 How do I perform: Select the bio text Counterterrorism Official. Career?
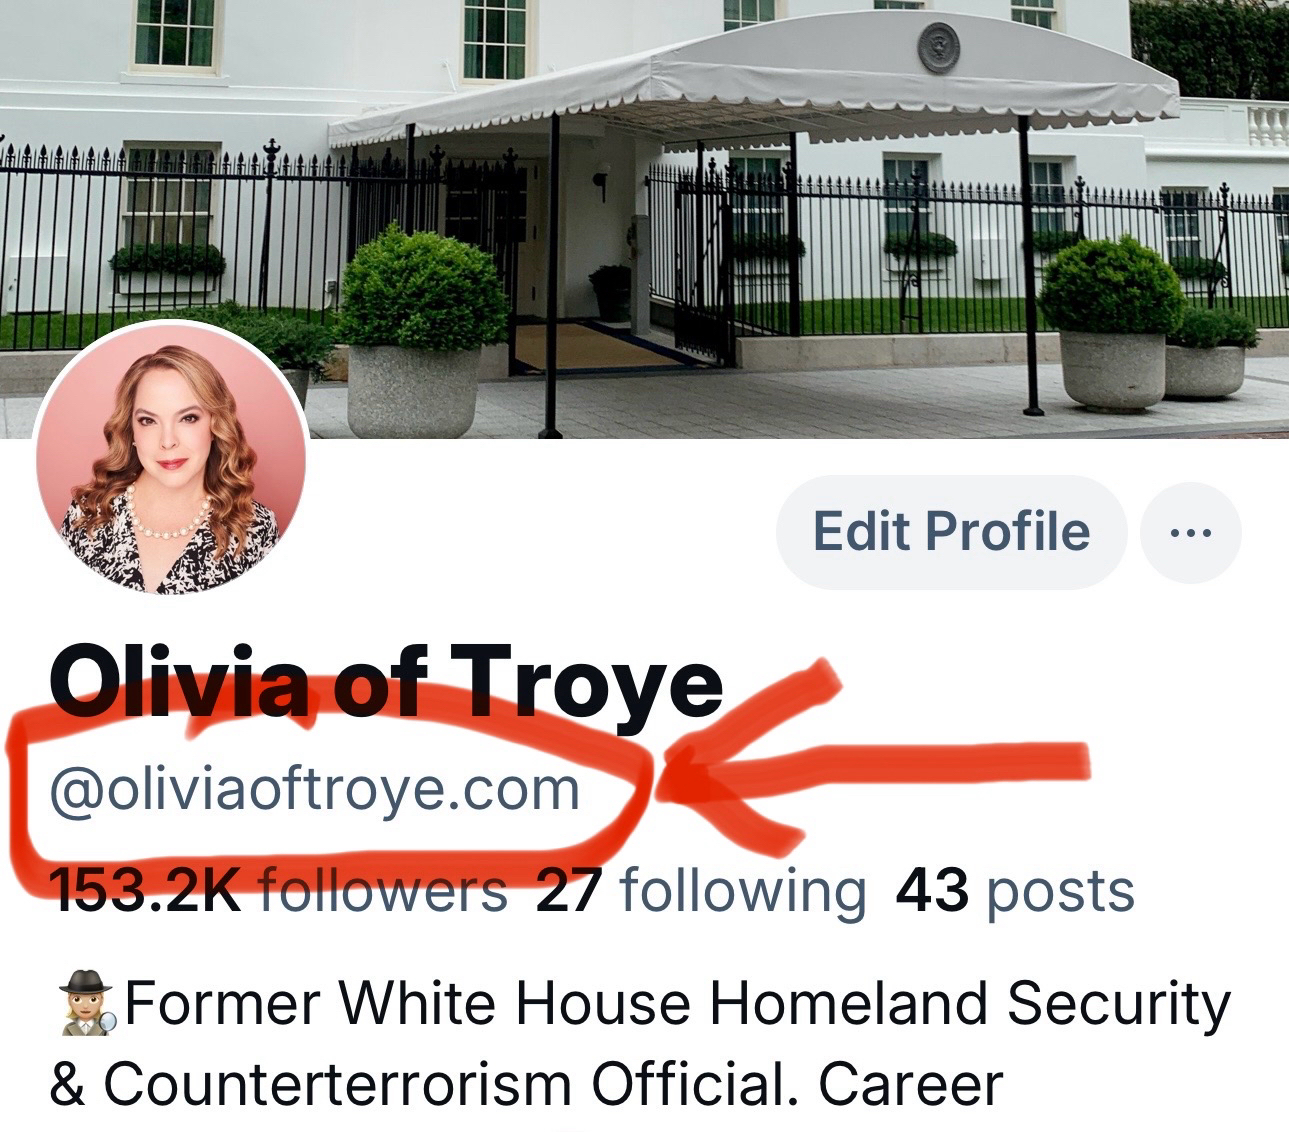[526, 1085]
